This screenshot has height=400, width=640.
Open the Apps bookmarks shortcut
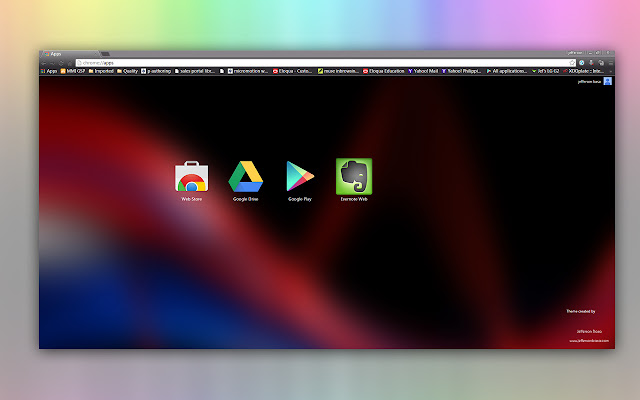click(49, 71)
